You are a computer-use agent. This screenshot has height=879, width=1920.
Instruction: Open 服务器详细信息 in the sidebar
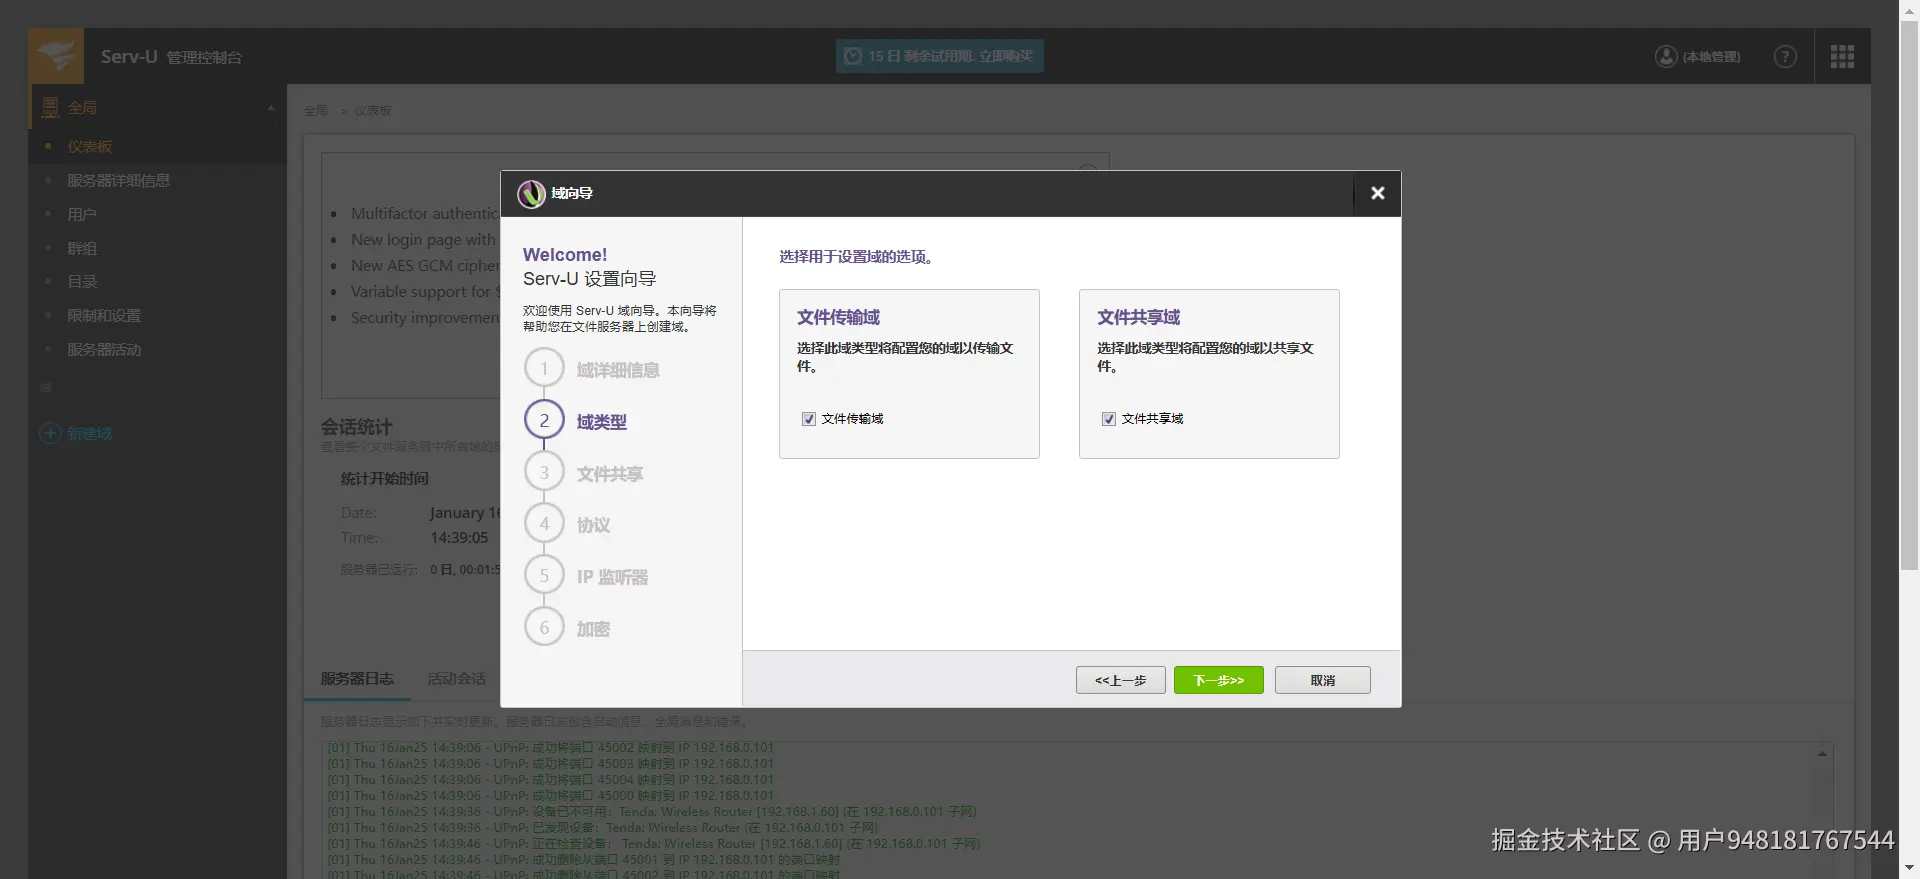[118, 181]
